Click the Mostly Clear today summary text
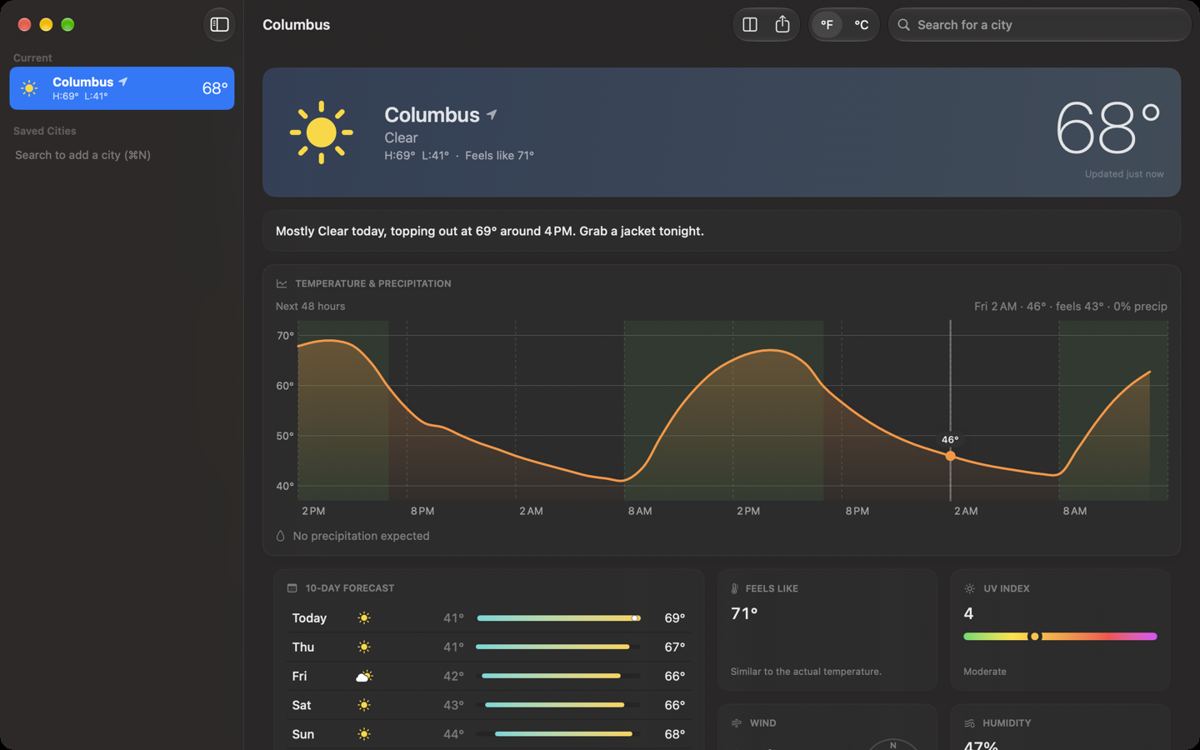This screenshot has width=1200, height=750. [490, 231]
